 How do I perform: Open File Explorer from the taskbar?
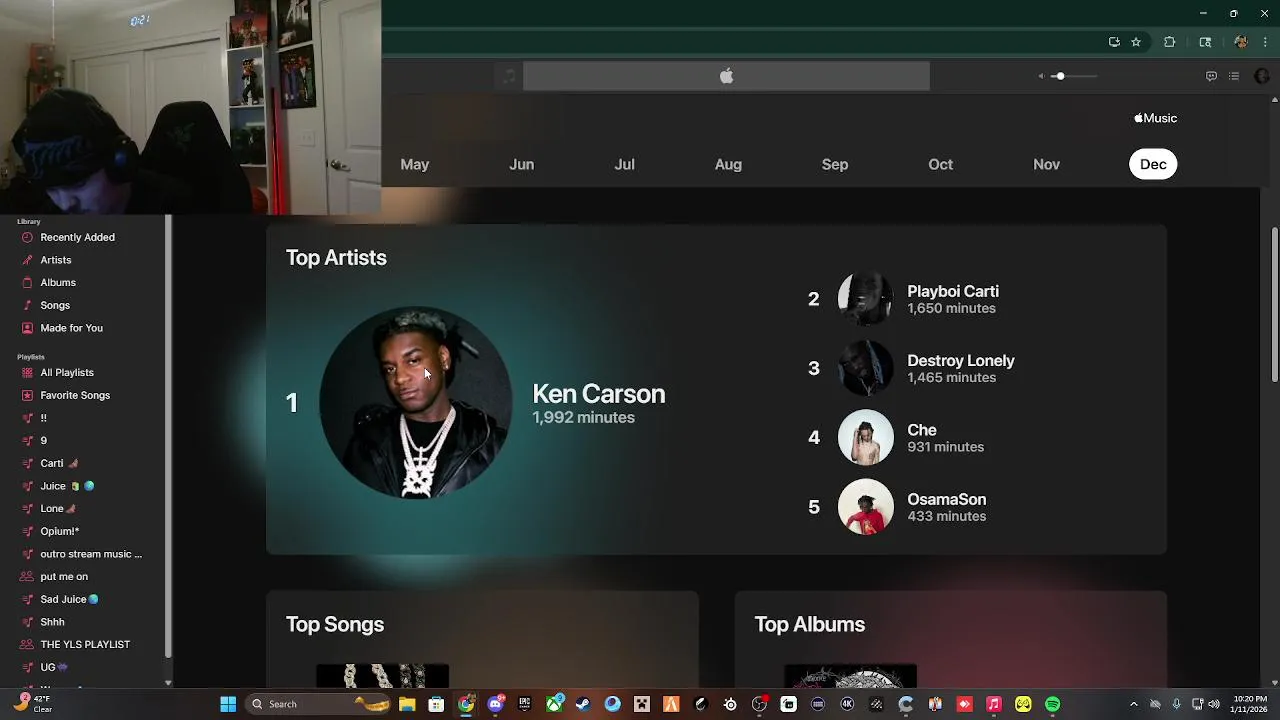(407, 704)
